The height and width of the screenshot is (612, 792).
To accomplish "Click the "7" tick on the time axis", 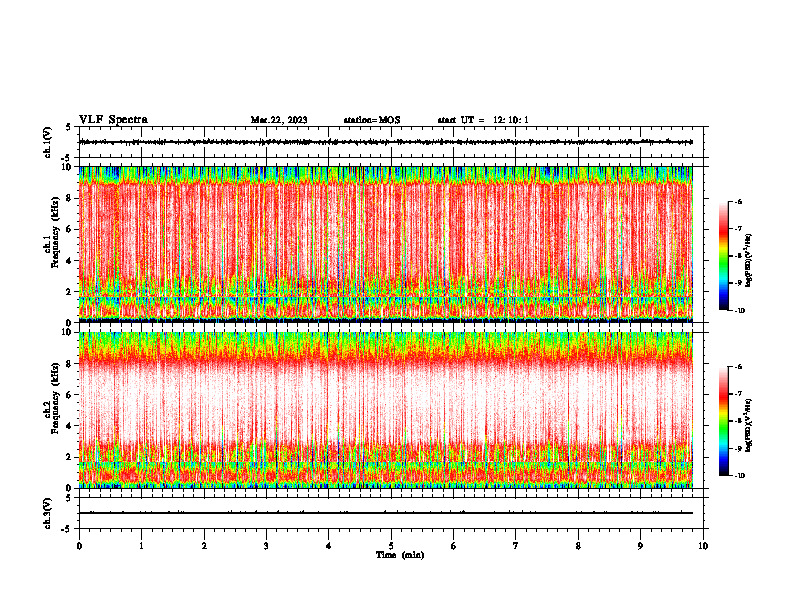I will (x=516, y=546).
